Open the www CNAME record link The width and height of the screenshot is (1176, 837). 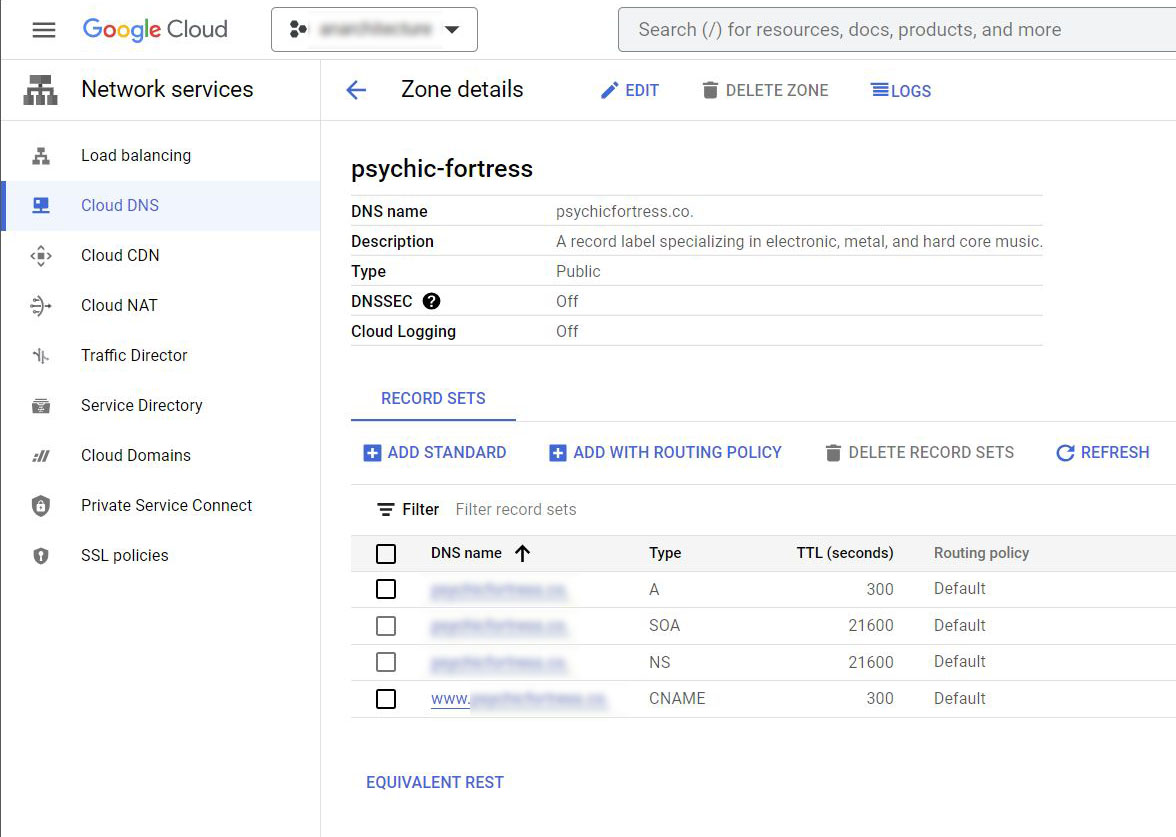518,699
